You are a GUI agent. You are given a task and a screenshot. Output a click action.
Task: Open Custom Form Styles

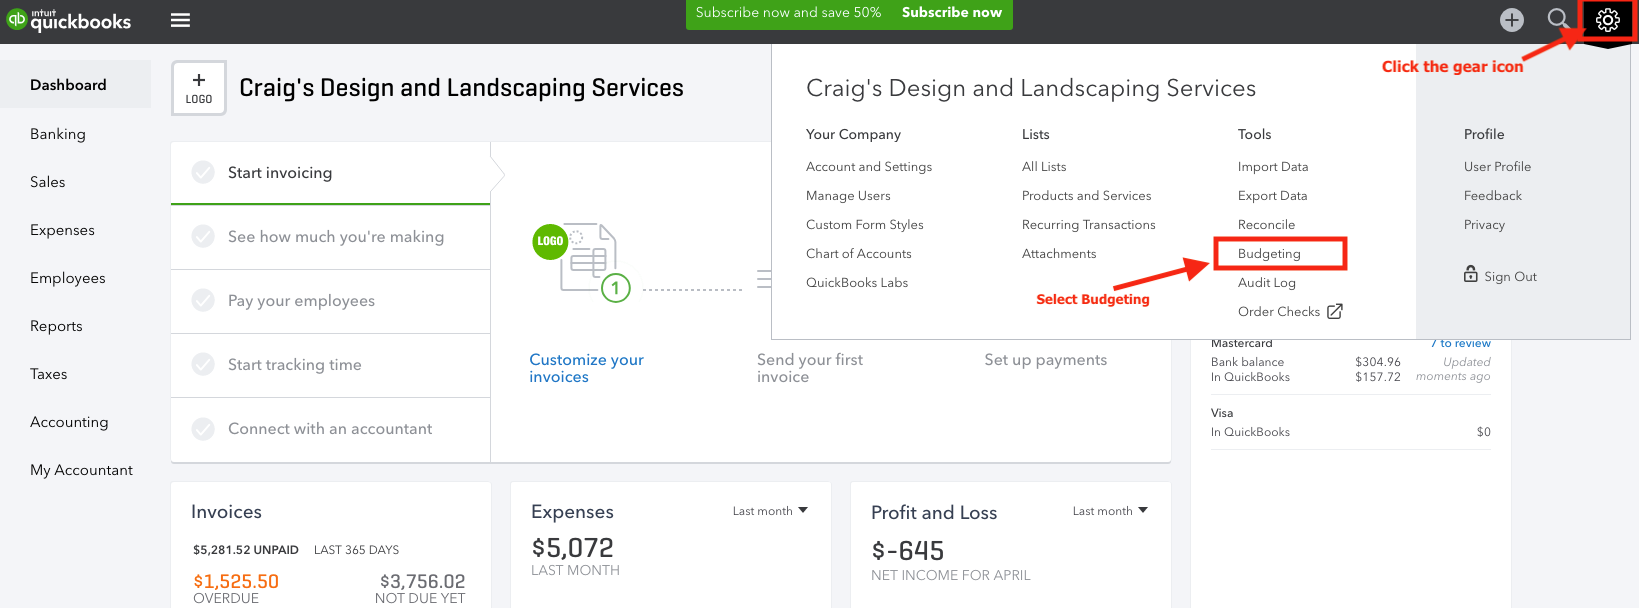point(865,224)
